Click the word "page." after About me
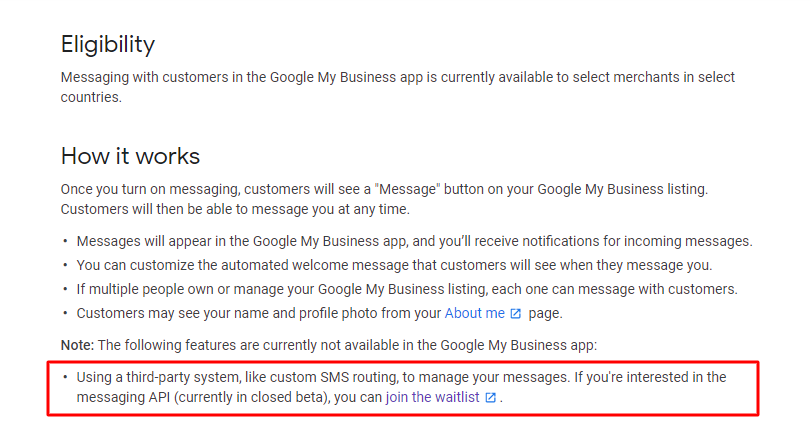The width and height of the screenshot is (811, 430). click(x=545, y=314)
